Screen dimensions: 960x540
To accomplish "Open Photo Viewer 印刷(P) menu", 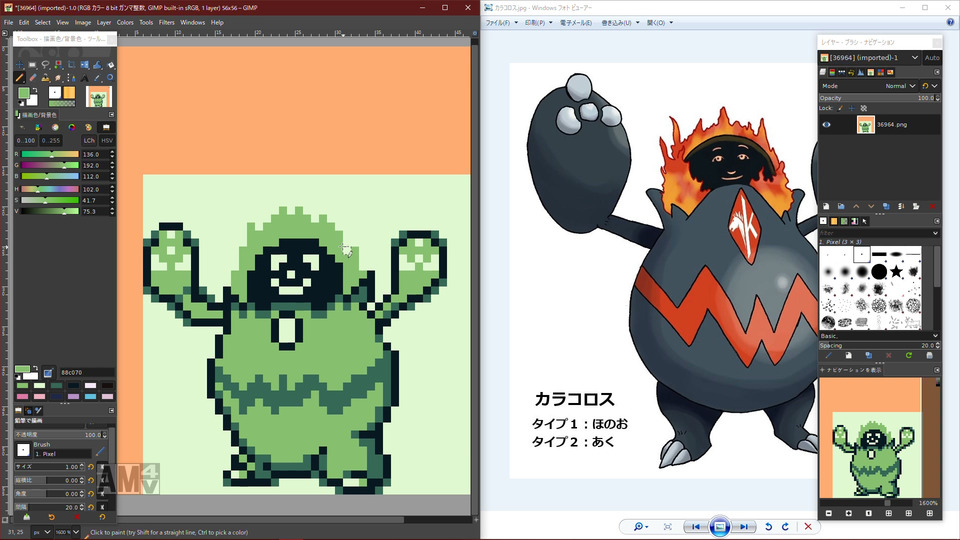I will pyautogui.click(x=538, y=23).
